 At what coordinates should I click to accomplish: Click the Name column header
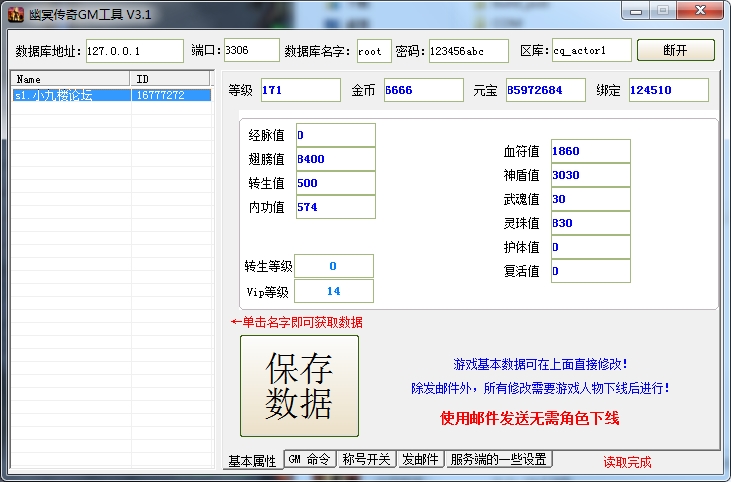coord(70,78)
